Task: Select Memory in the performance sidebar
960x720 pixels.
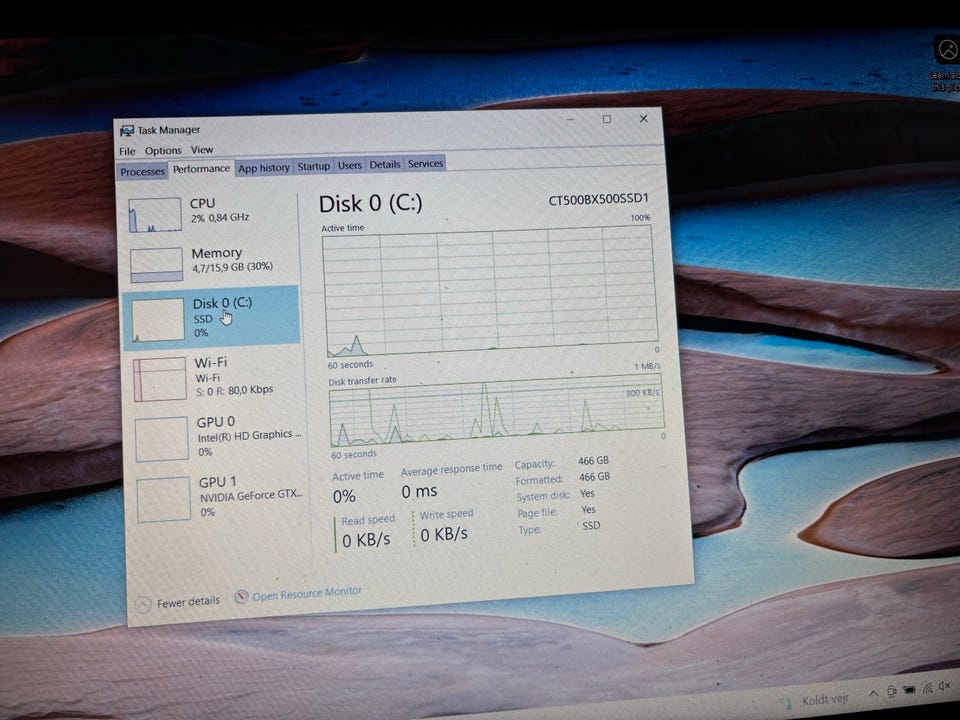Action: point(211,263)
